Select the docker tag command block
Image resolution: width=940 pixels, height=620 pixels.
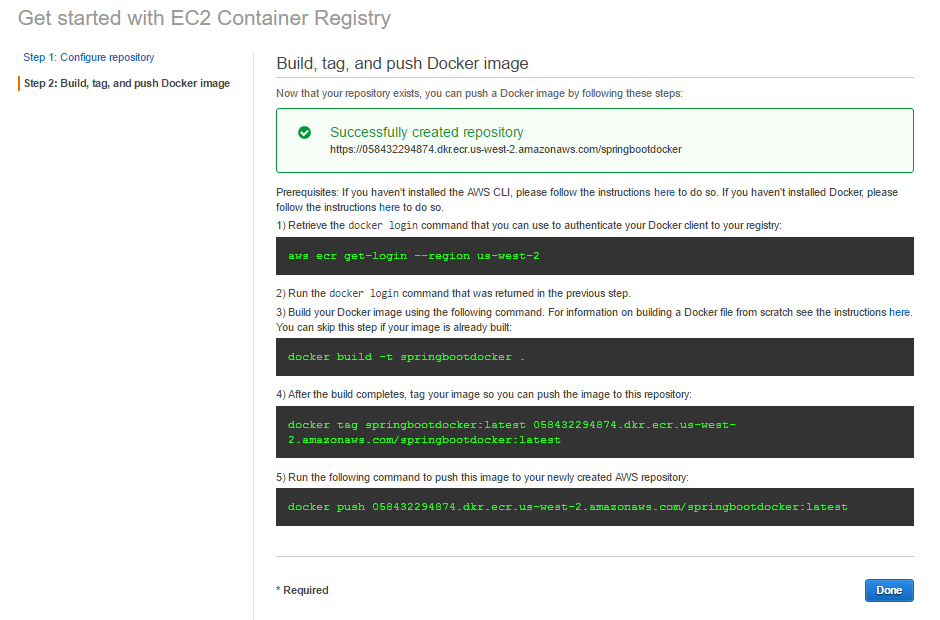[595, 431]
